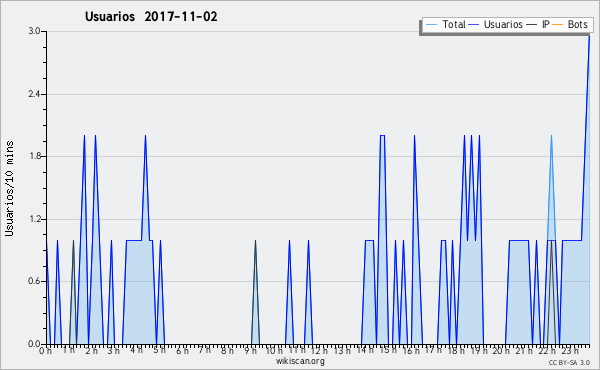Click the 20 h x-axis label

[501, 350]
